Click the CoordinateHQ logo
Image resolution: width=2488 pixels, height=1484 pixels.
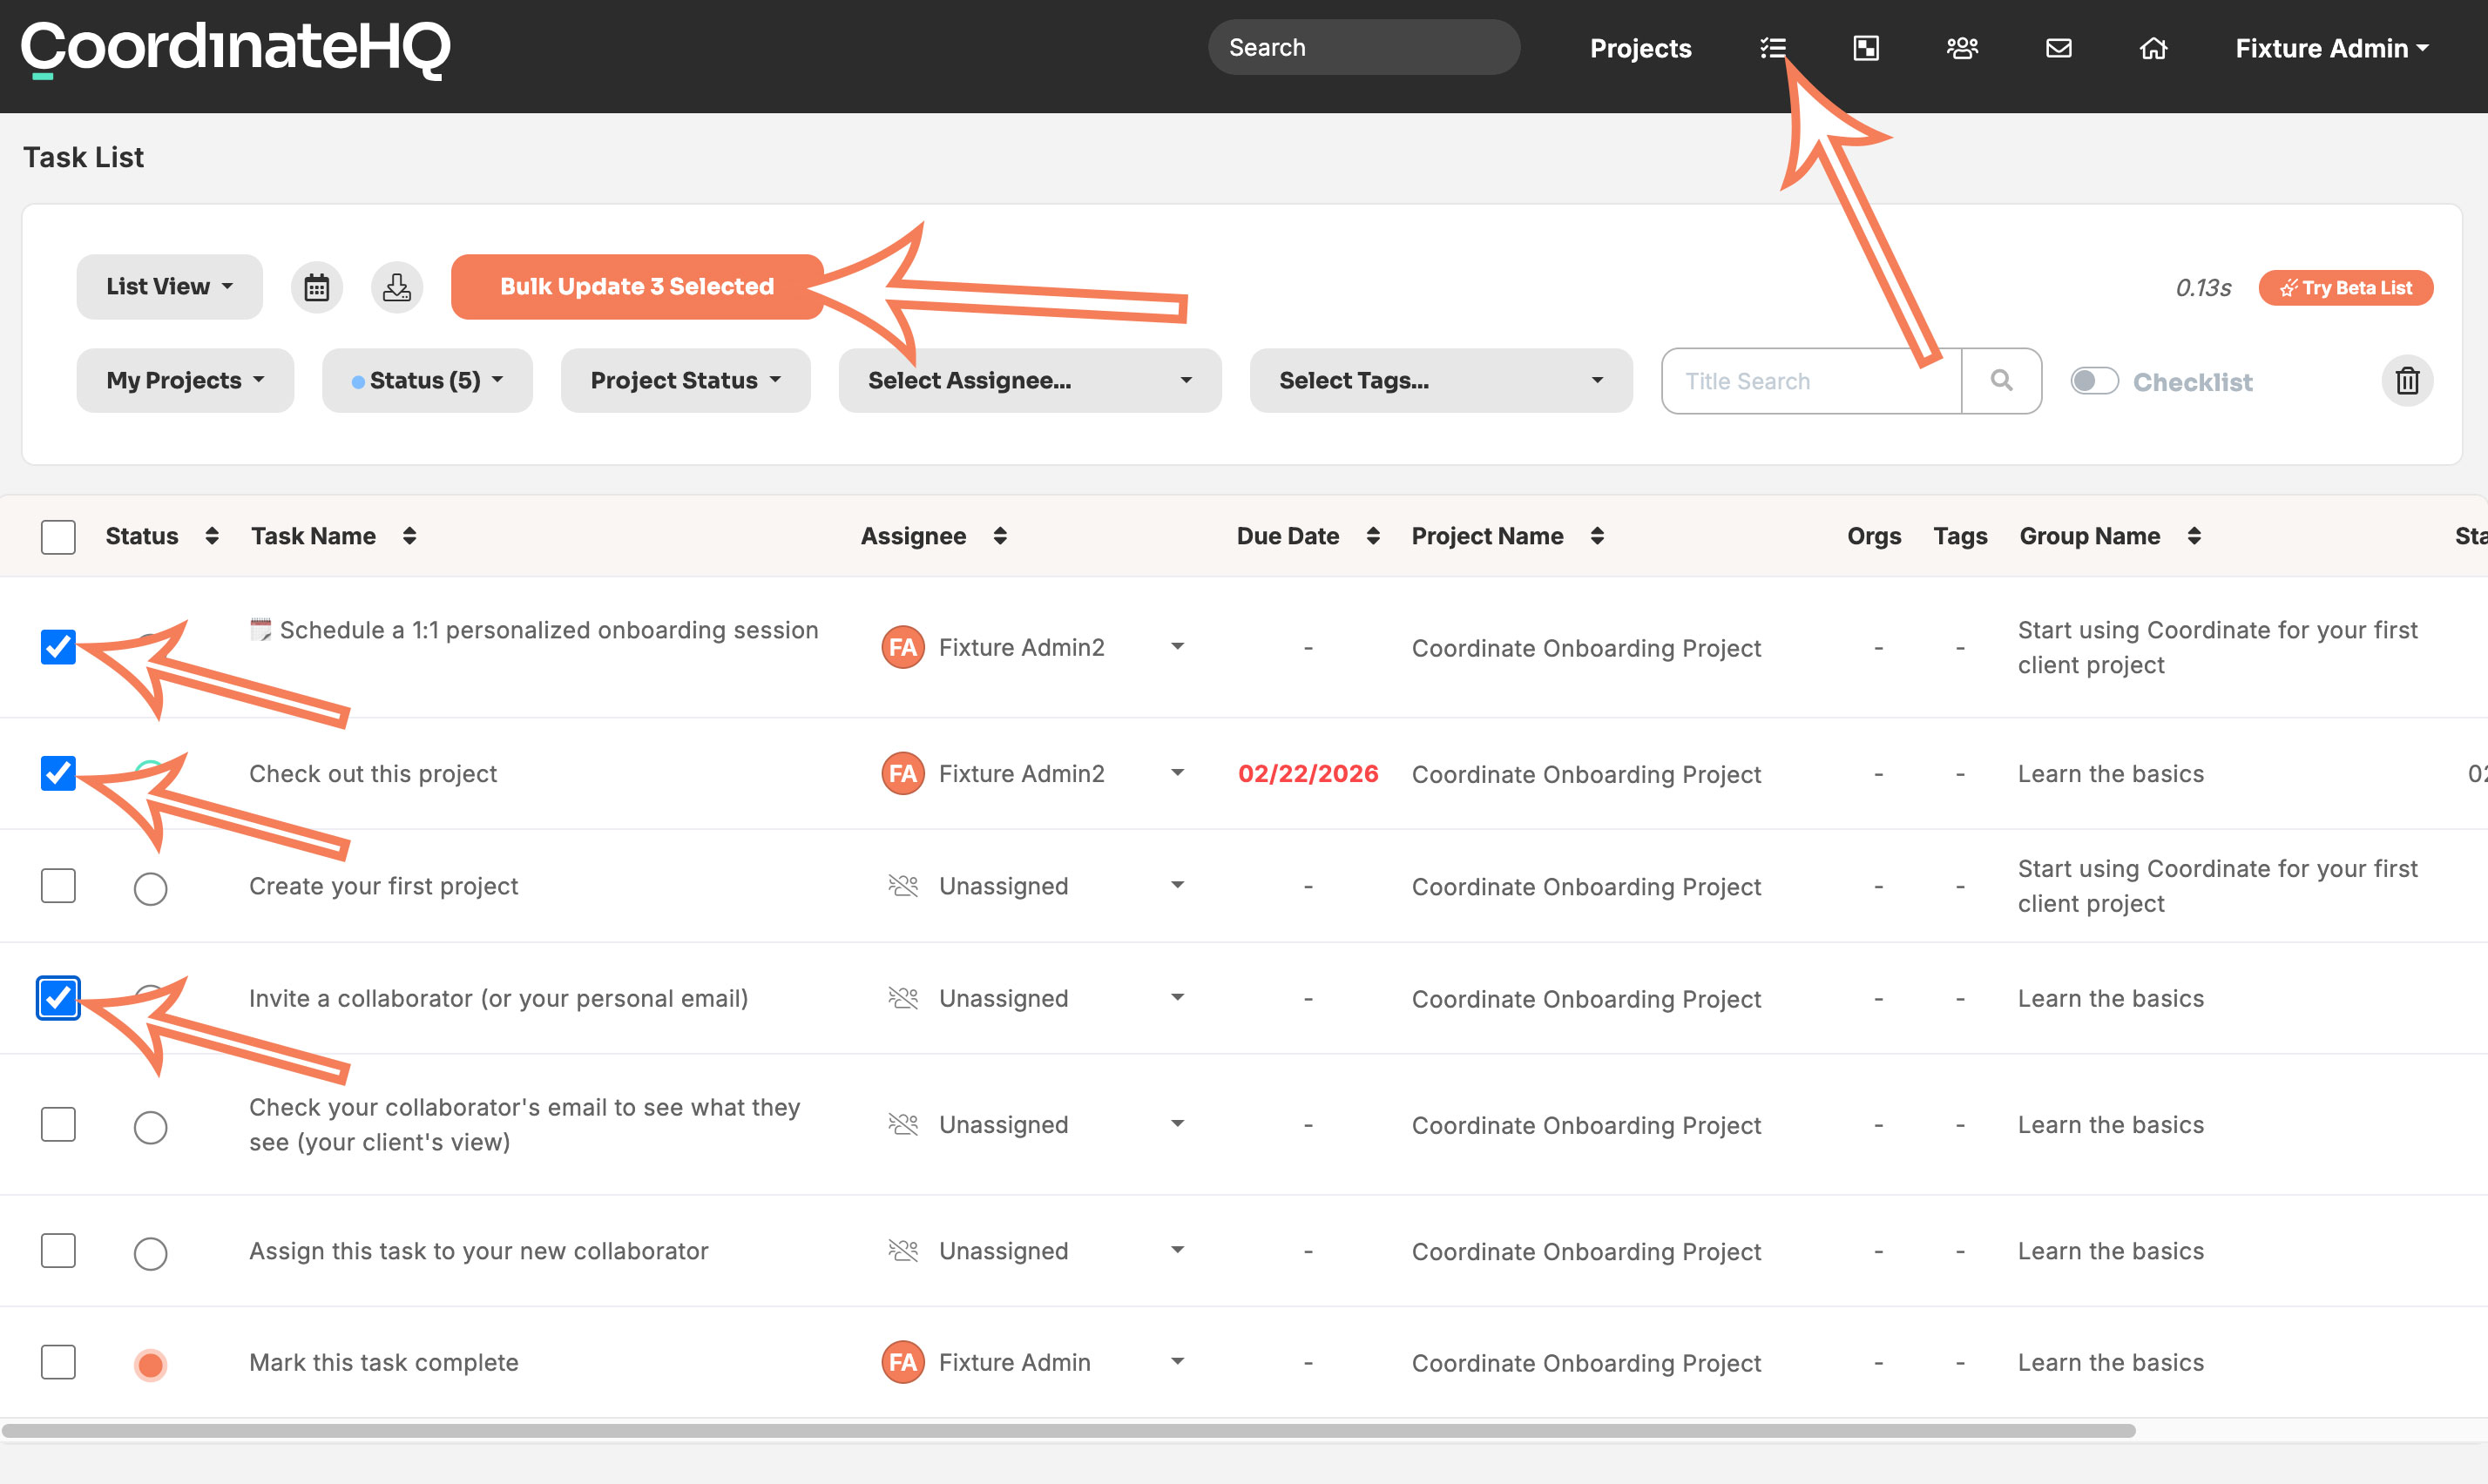(x=236, y=48)
